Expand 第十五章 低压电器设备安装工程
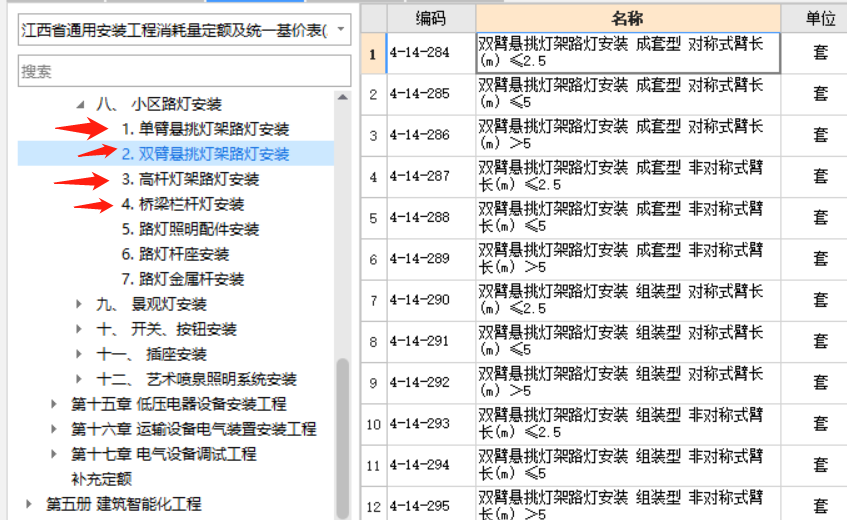 53,404
